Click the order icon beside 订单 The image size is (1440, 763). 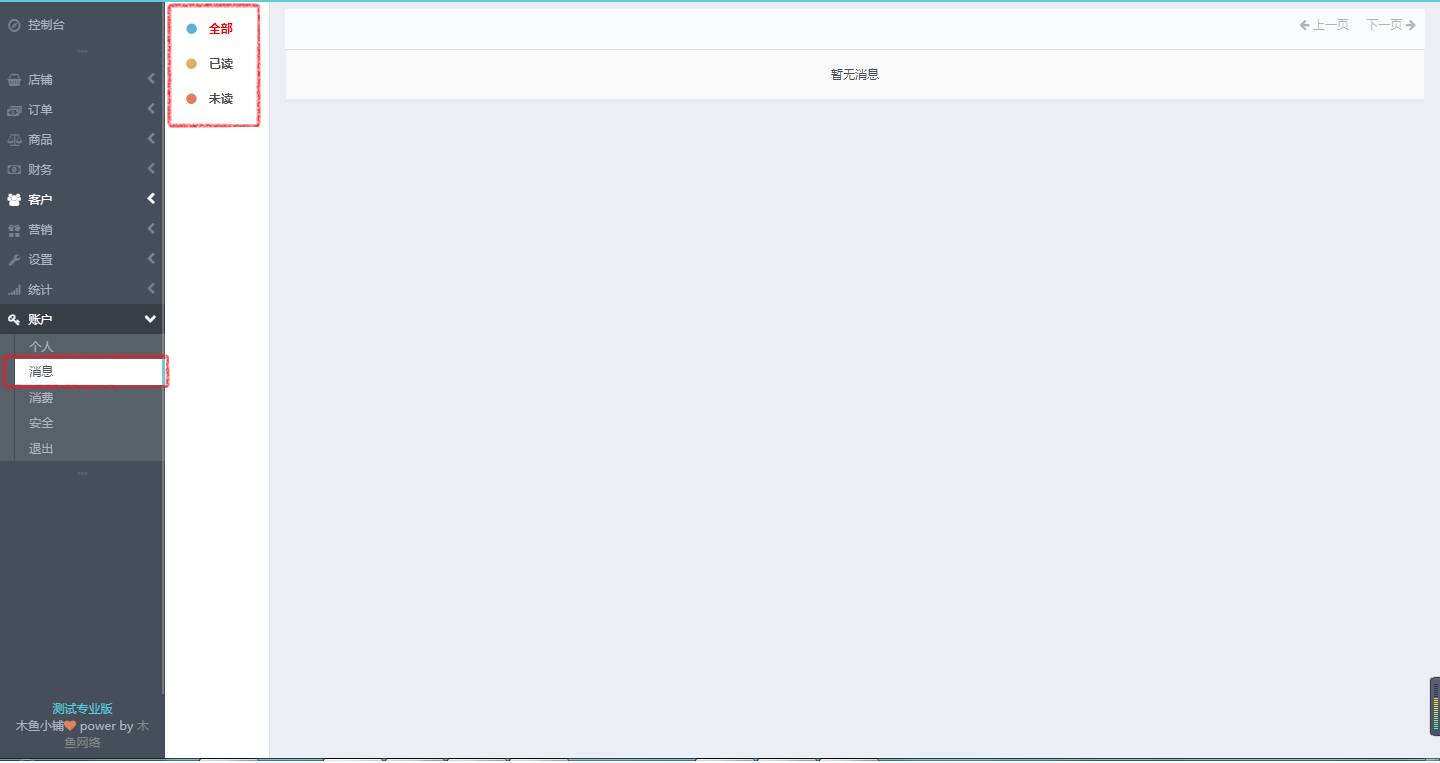(x=14, y=110)
